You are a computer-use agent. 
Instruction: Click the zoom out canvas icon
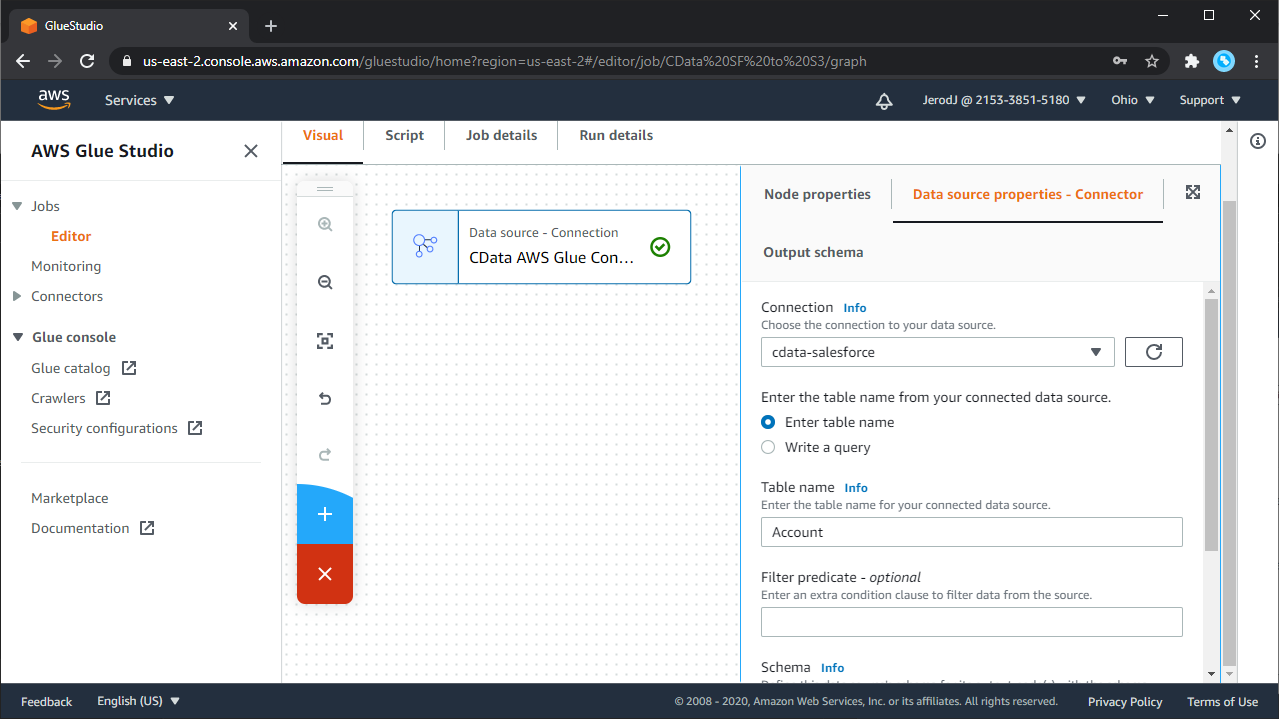pos(325,283)
